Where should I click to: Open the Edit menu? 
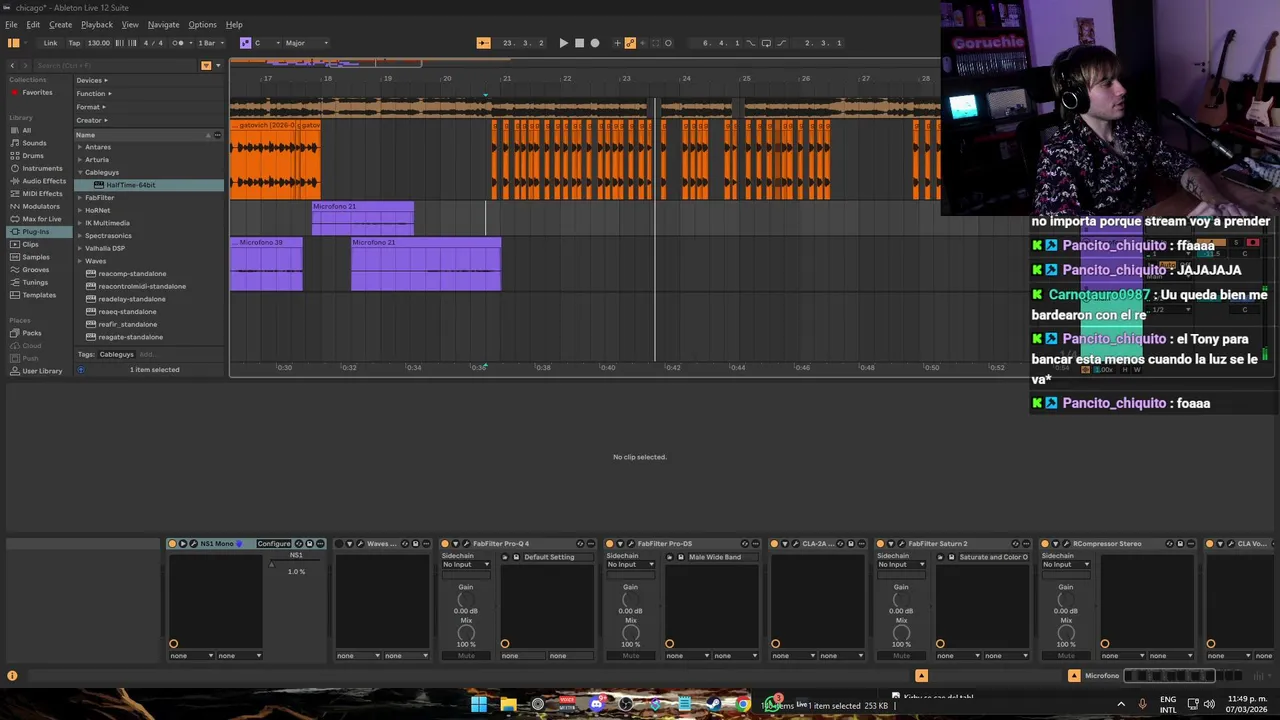pyautogui.click(x=33, y=24)
